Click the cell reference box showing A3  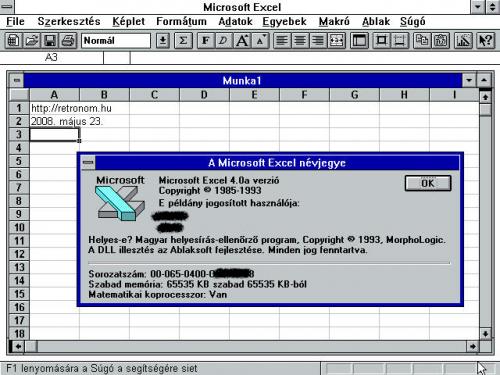click(x=52, y=58)
